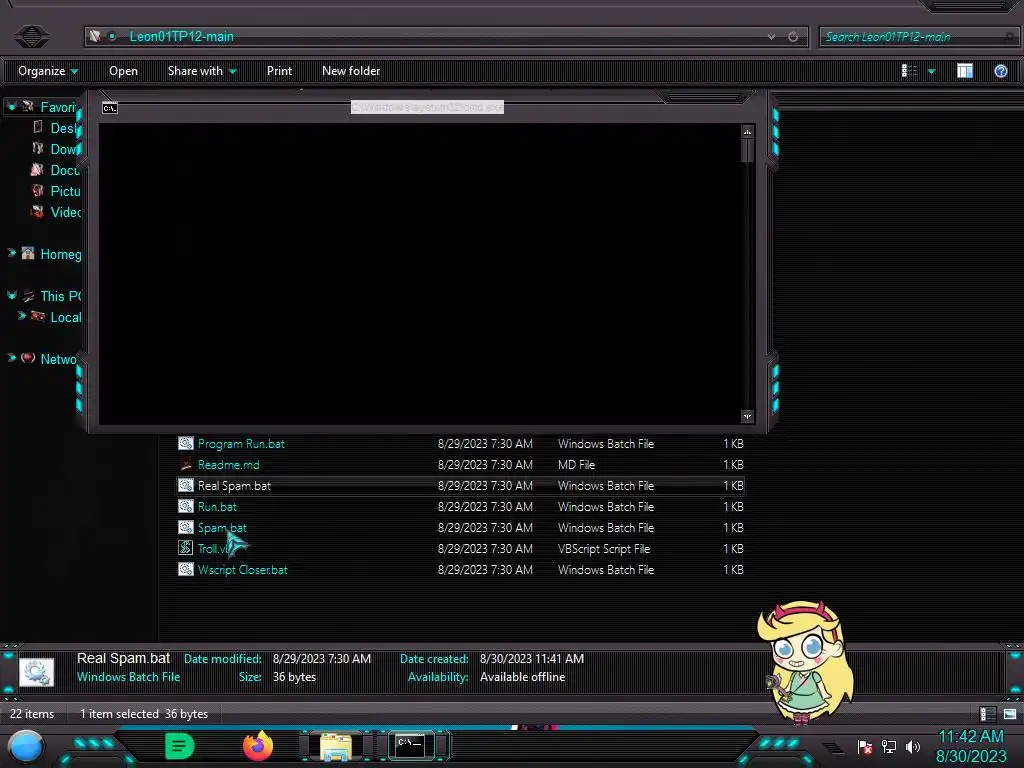Collapse the This PC tree node
Screen dimensions: 1024x768
tap(11, 295)
